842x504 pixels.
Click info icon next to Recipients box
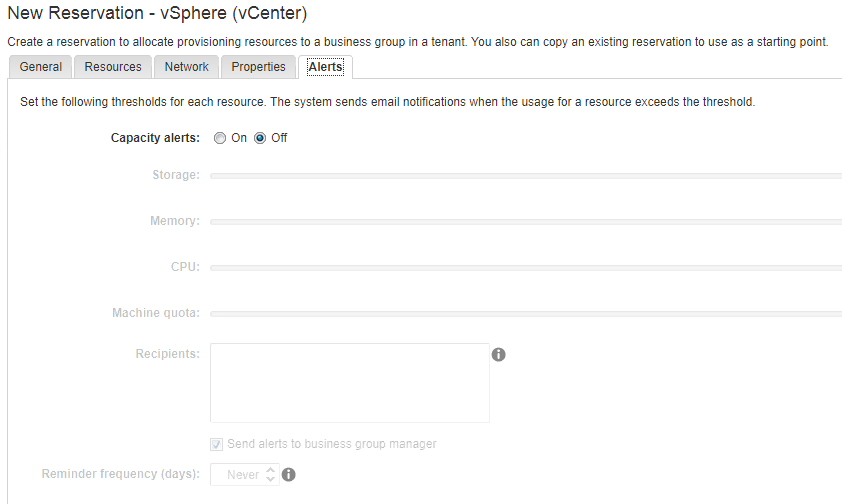point(499,355)
